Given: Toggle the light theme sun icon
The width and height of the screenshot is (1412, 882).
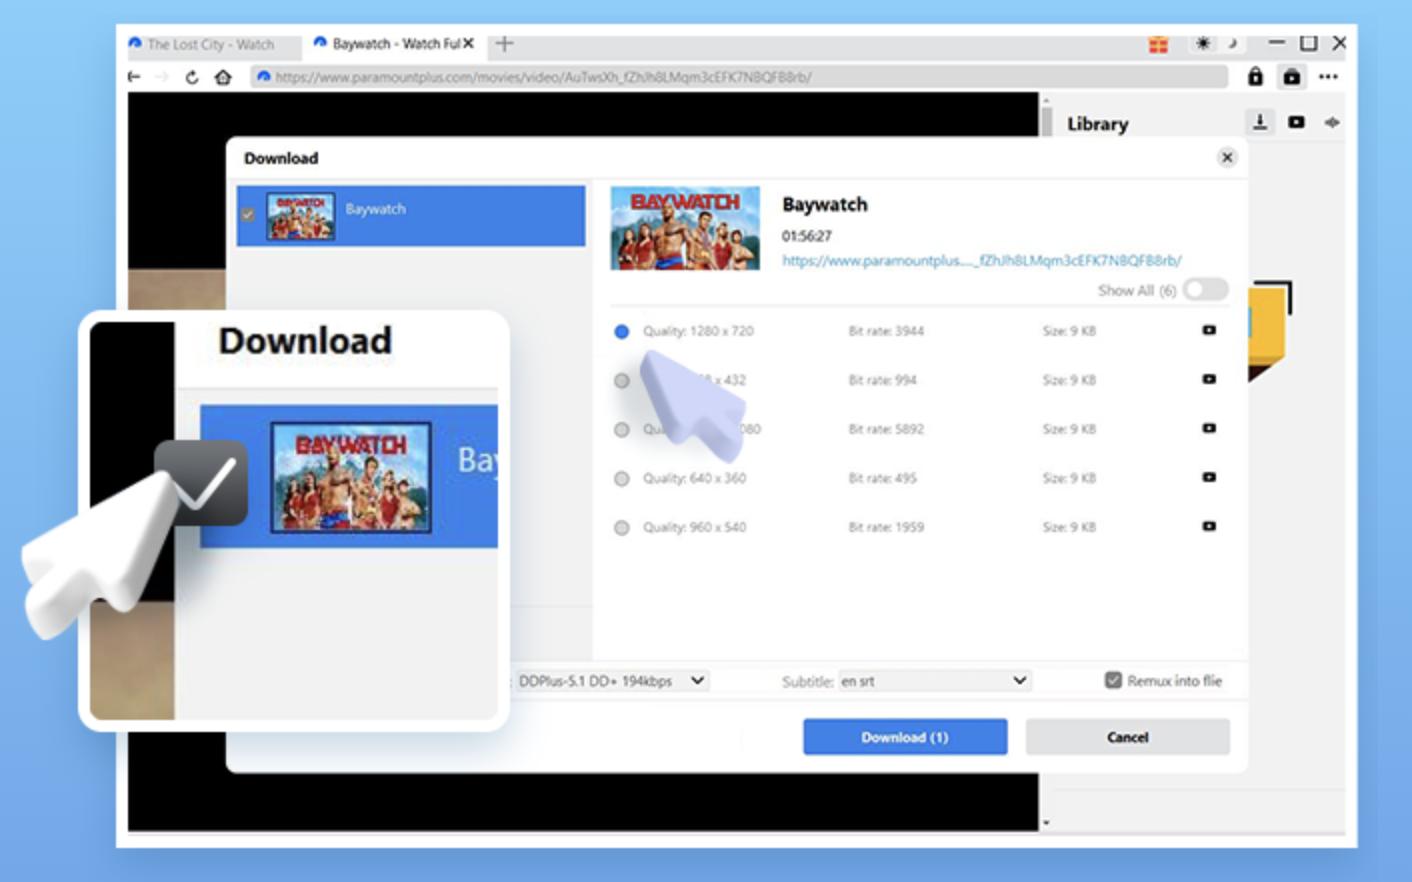Looking at the screenshot, I should tap(1203, 44).
